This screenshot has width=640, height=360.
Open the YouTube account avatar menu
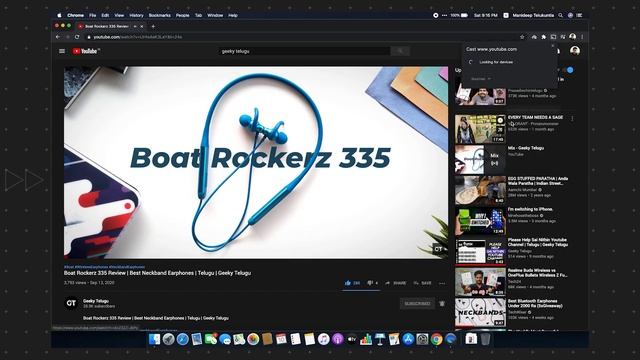[x=575, y=51]
